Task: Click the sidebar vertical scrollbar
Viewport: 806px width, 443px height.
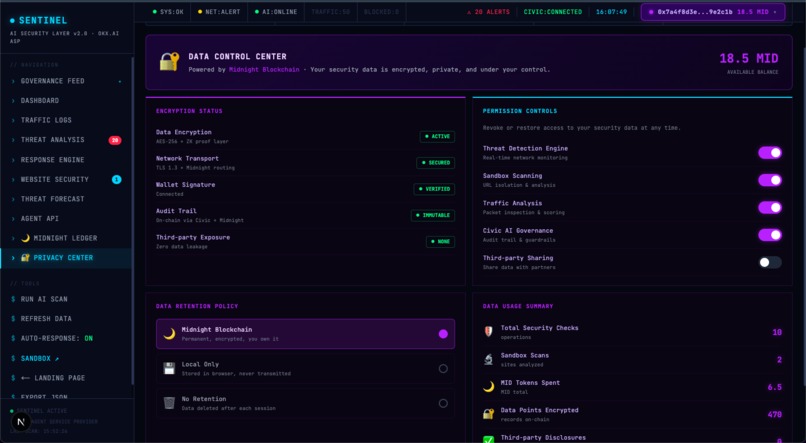Action: click(132, 221)
